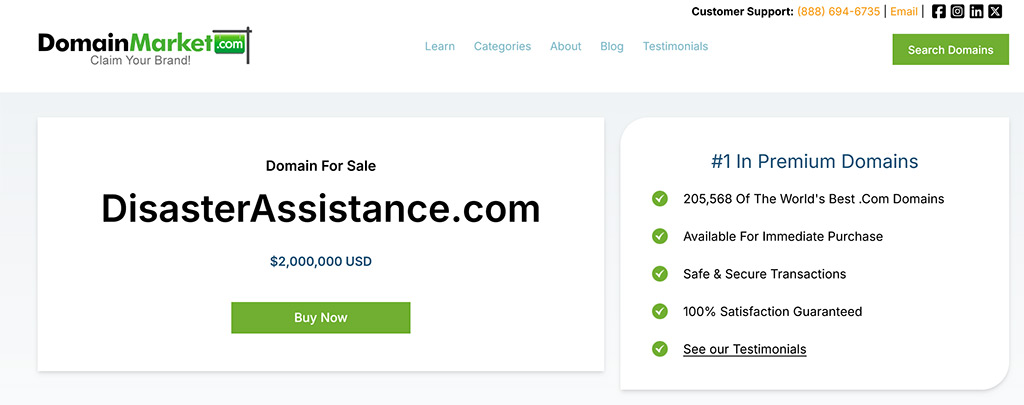Click checkmark next to See our Testimonials
The image size is (1024, 405).
tap(660, 349)
